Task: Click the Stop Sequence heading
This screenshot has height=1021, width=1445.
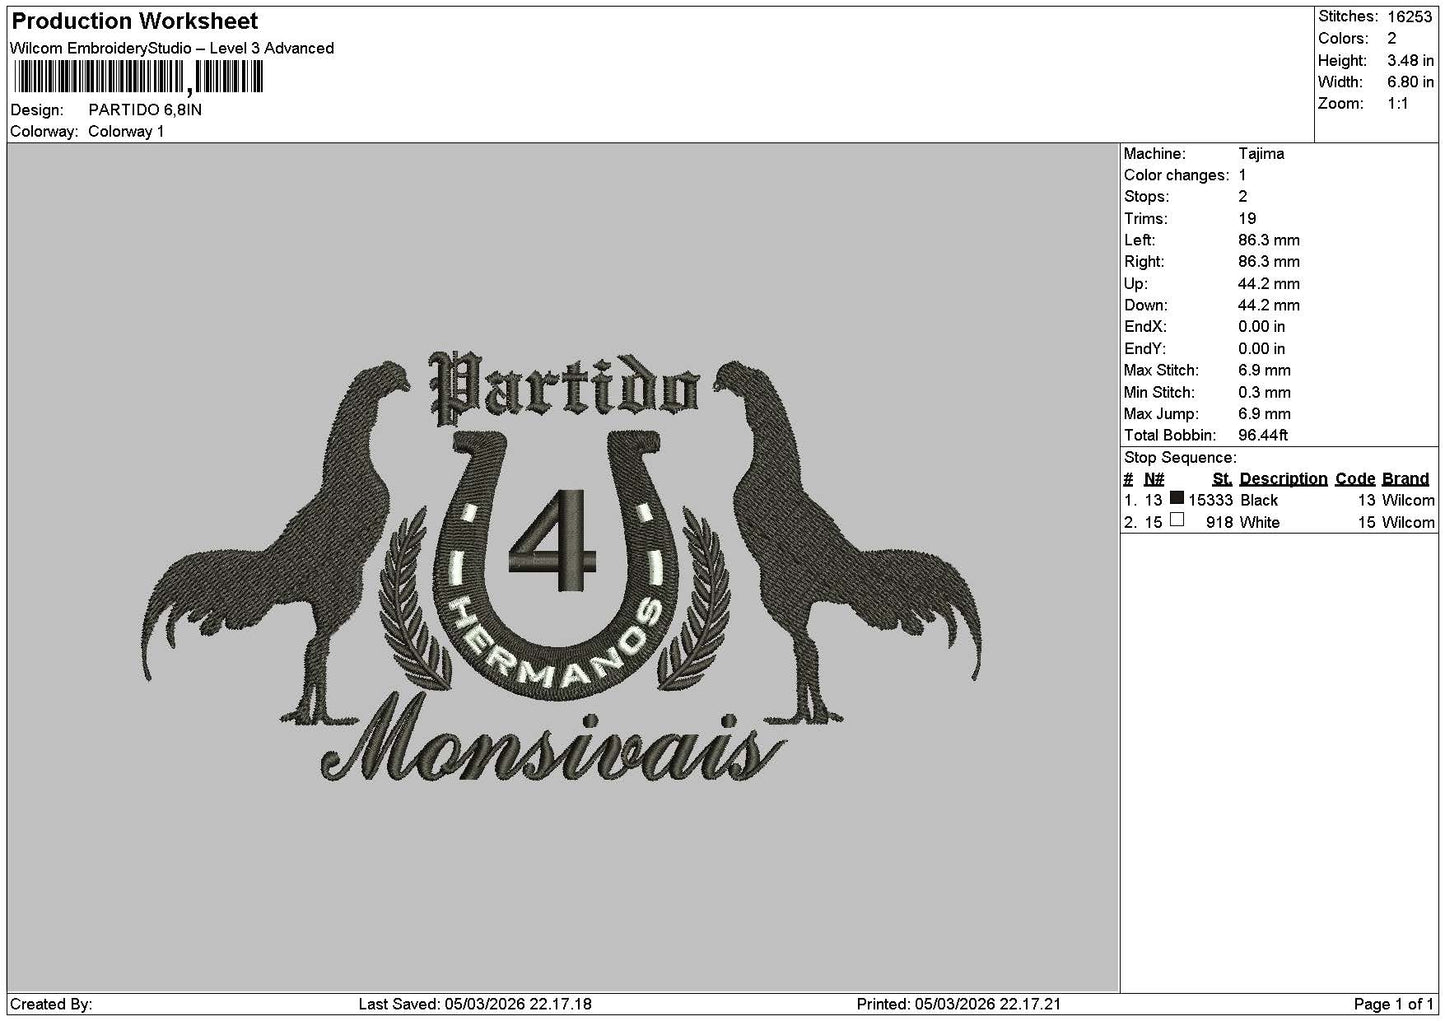Action: [1180, 458]
